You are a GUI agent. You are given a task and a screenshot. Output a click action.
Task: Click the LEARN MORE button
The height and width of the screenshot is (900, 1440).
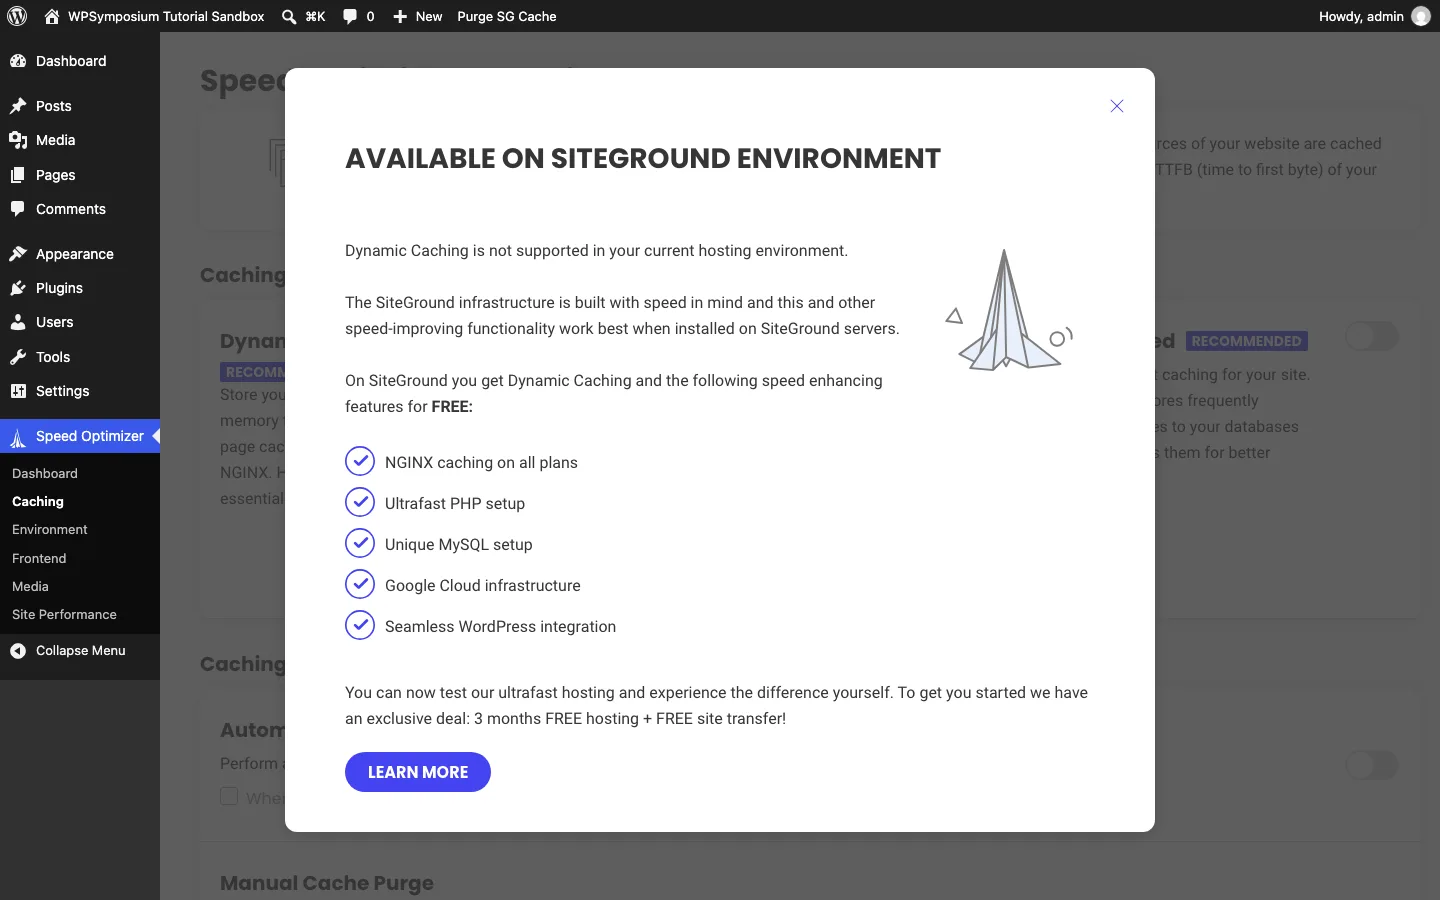tap(418, 772)
